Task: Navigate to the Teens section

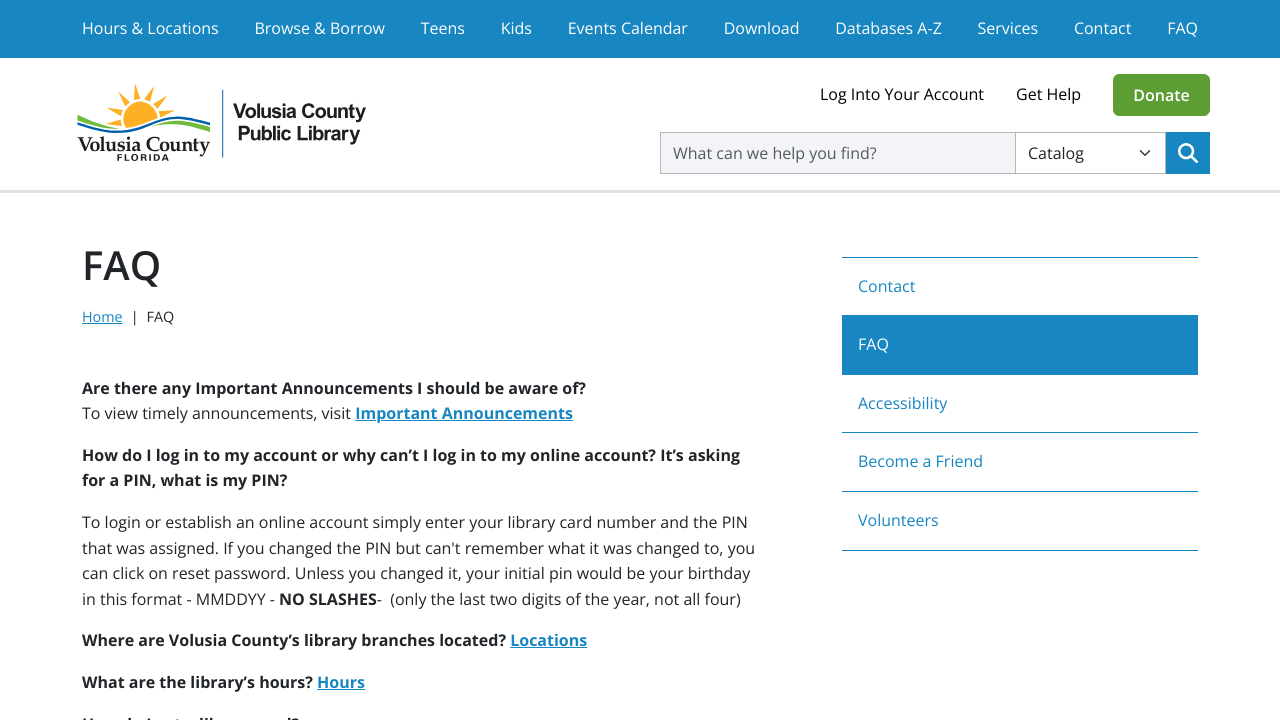Action: coord(442,27)
